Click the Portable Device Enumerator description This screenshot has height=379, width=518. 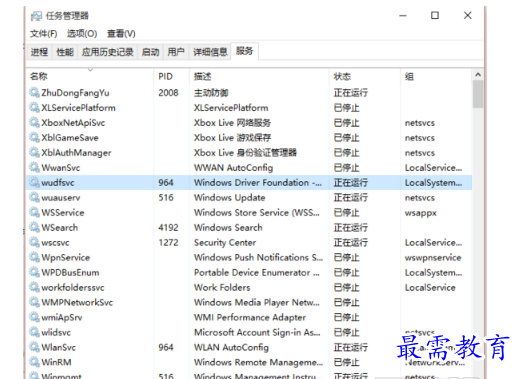coord(257,273)
